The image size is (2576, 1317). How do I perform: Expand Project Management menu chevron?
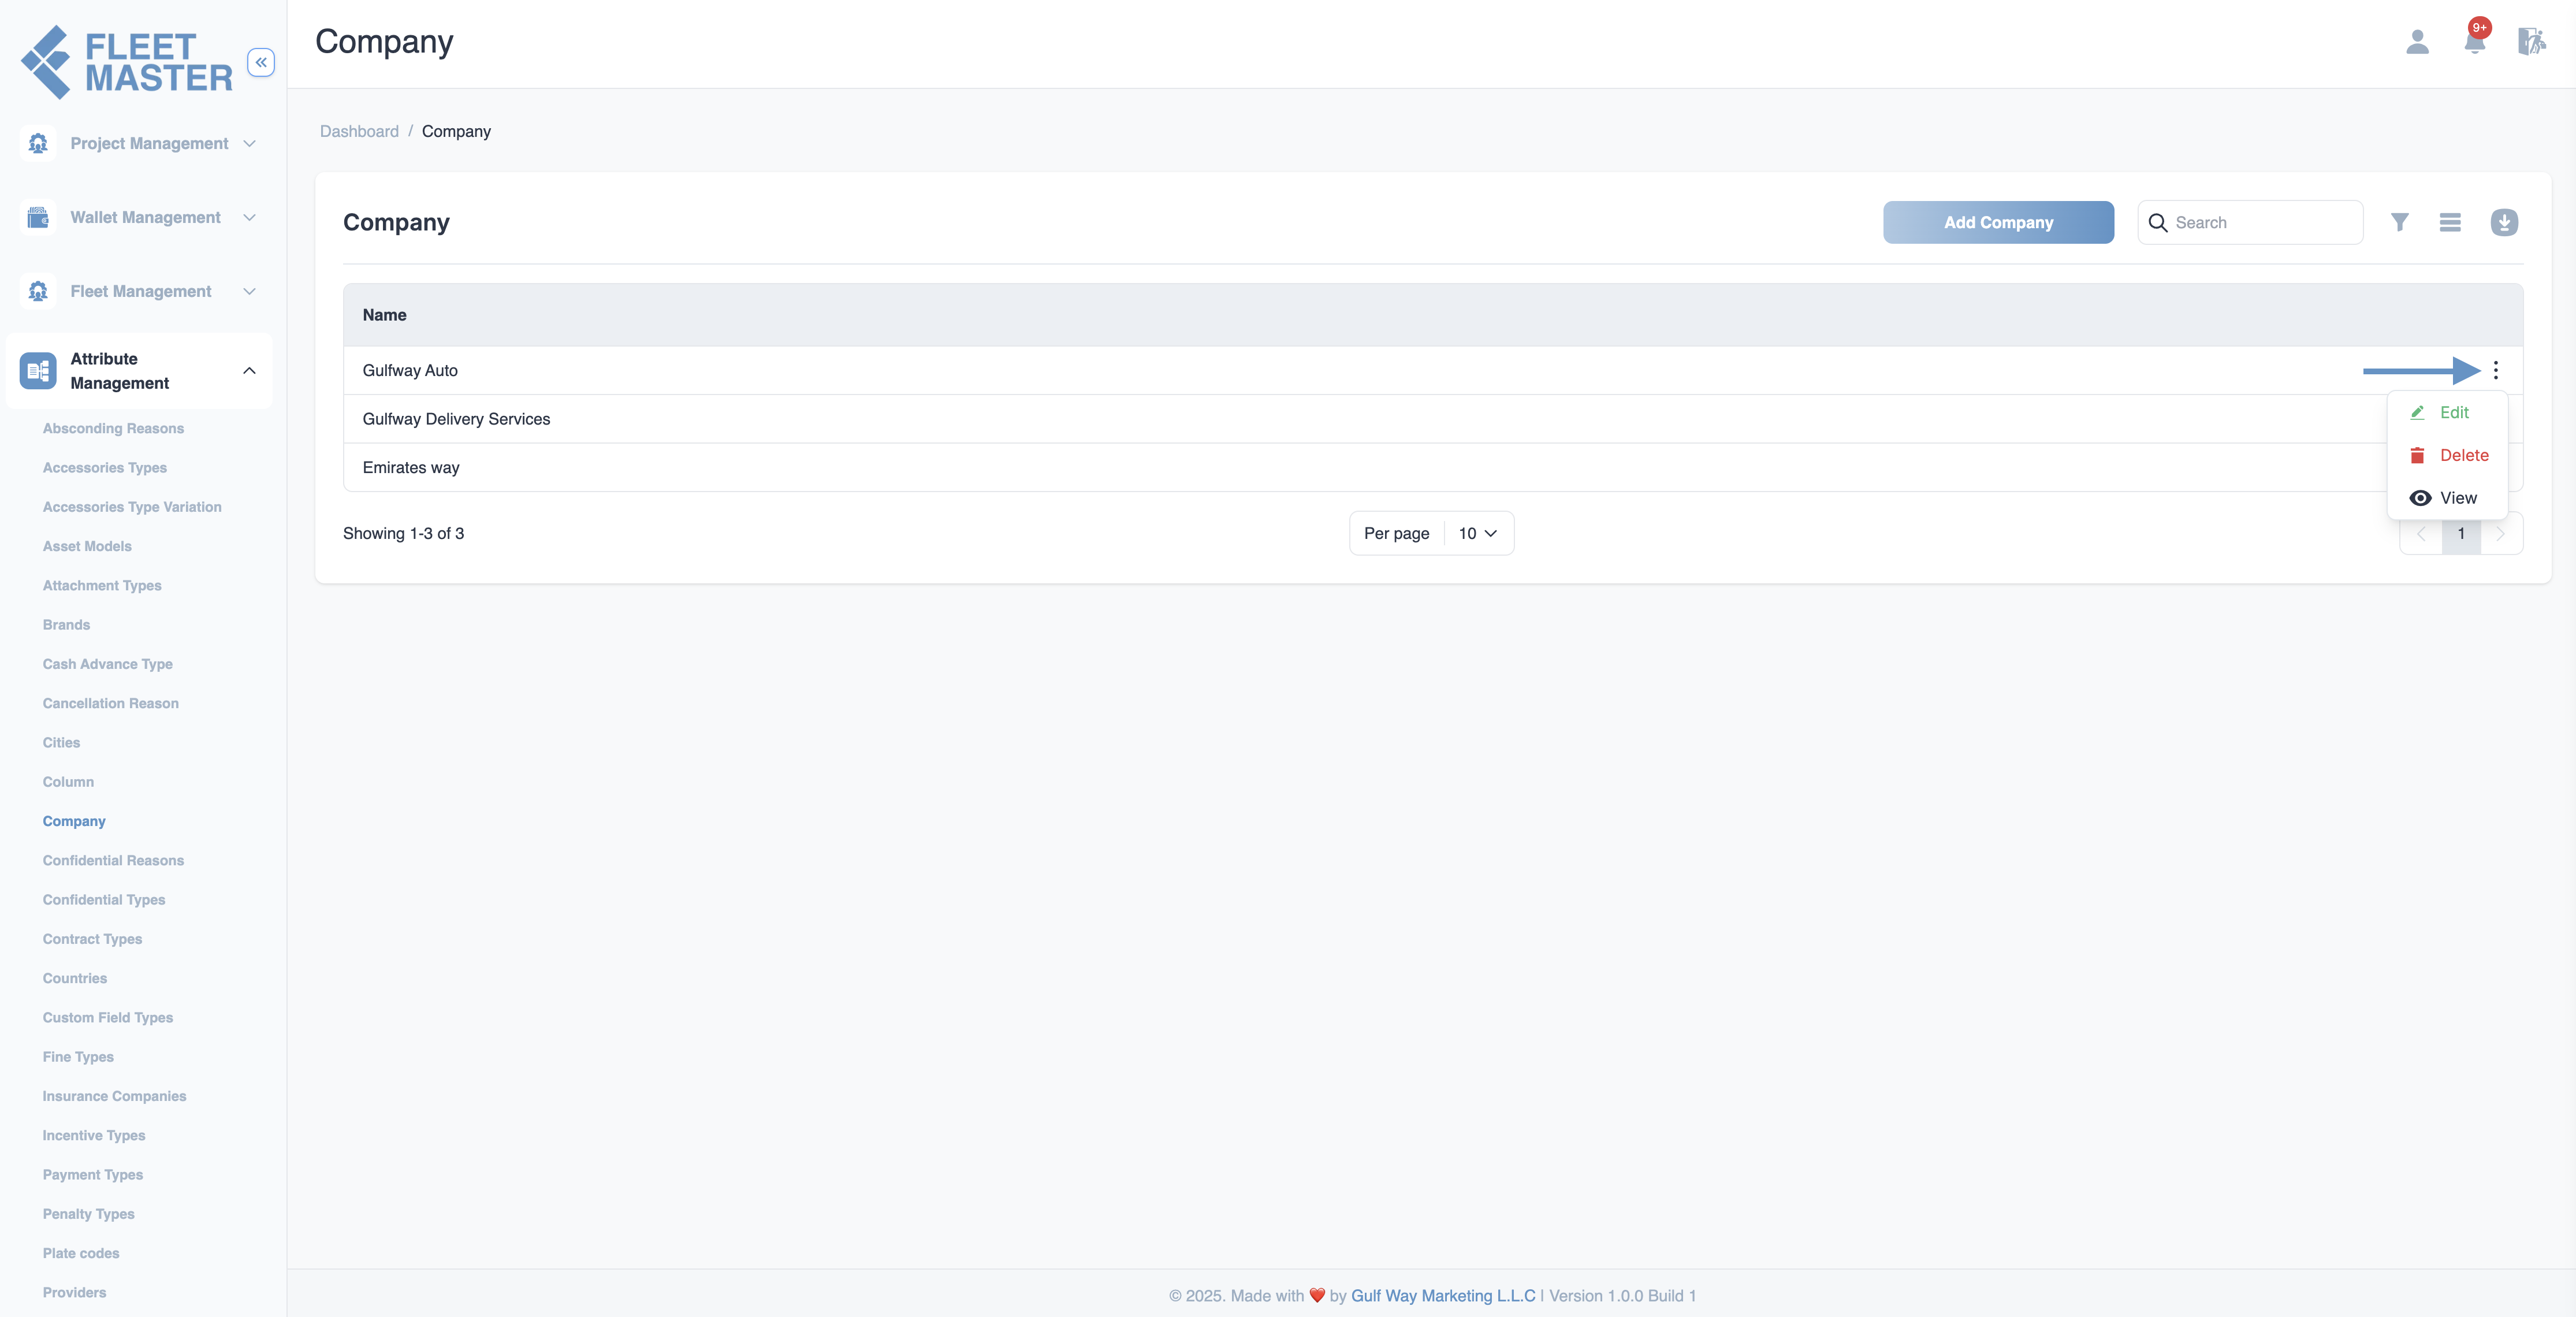(250, 143)
